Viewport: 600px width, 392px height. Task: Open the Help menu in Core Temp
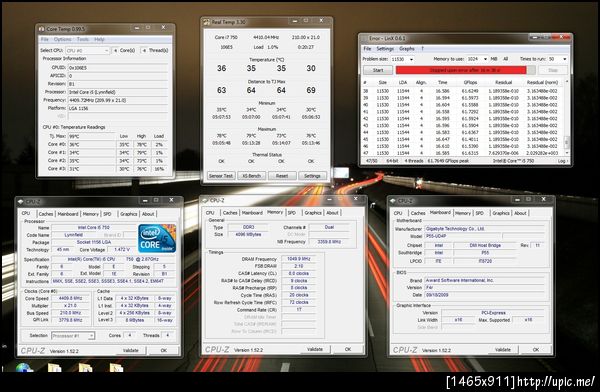point(99,39)
